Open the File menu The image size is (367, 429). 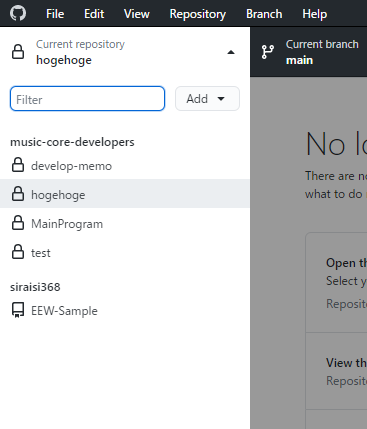(55, 14)
